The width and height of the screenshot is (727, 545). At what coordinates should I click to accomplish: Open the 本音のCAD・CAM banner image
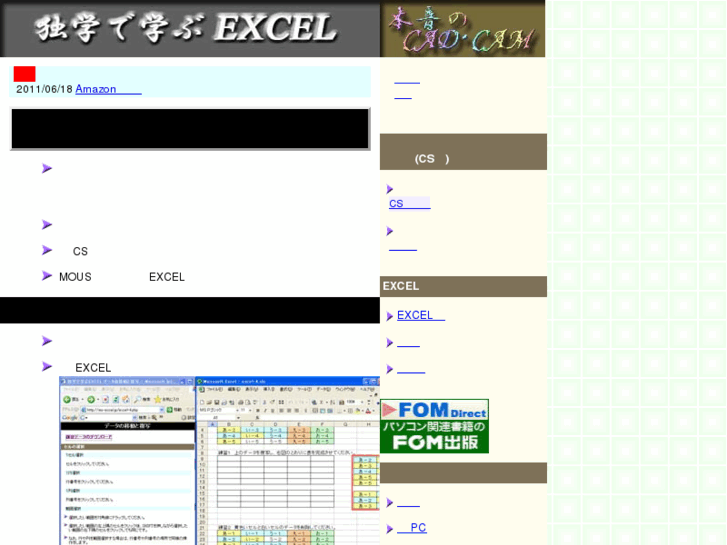(463, 28)
